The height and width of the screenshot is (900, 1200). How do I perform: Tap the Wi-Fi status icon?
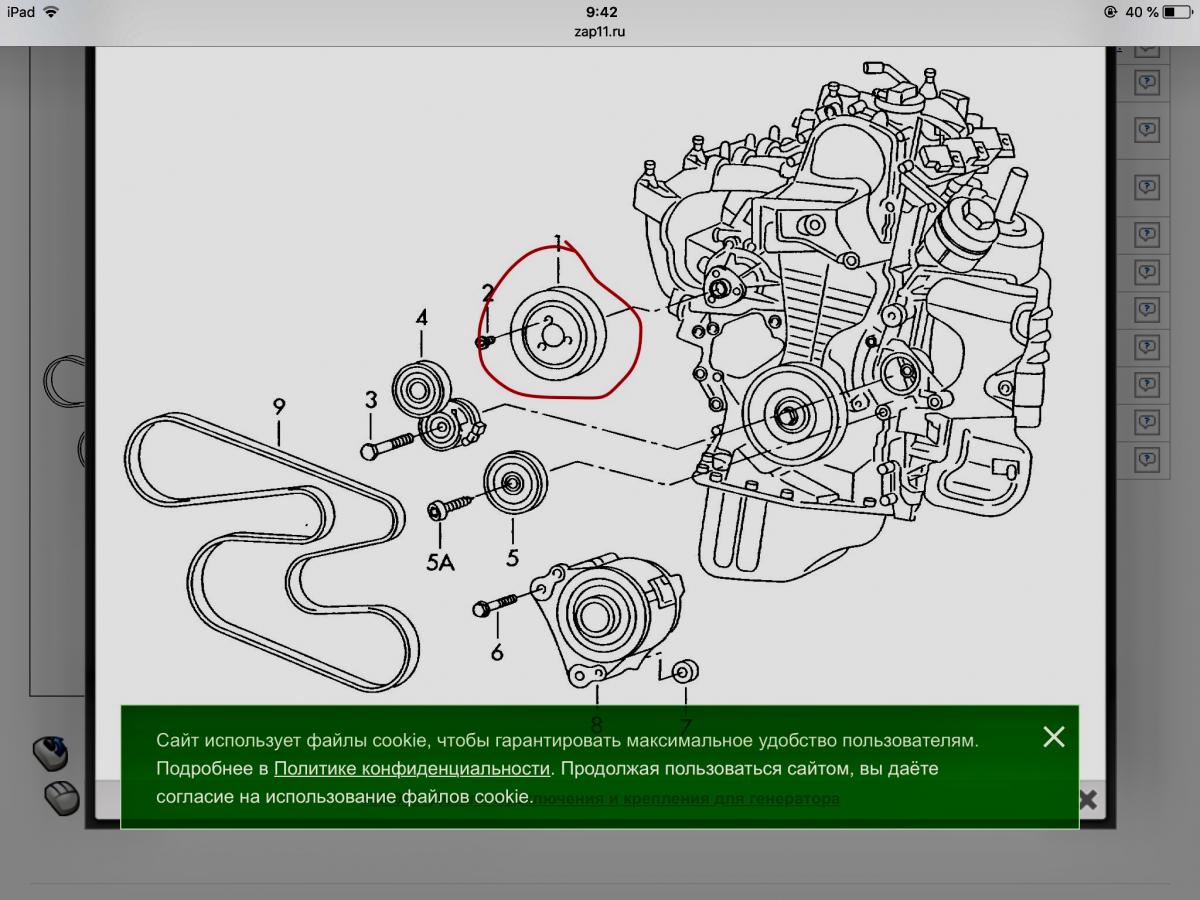click(x=51, y=12)
